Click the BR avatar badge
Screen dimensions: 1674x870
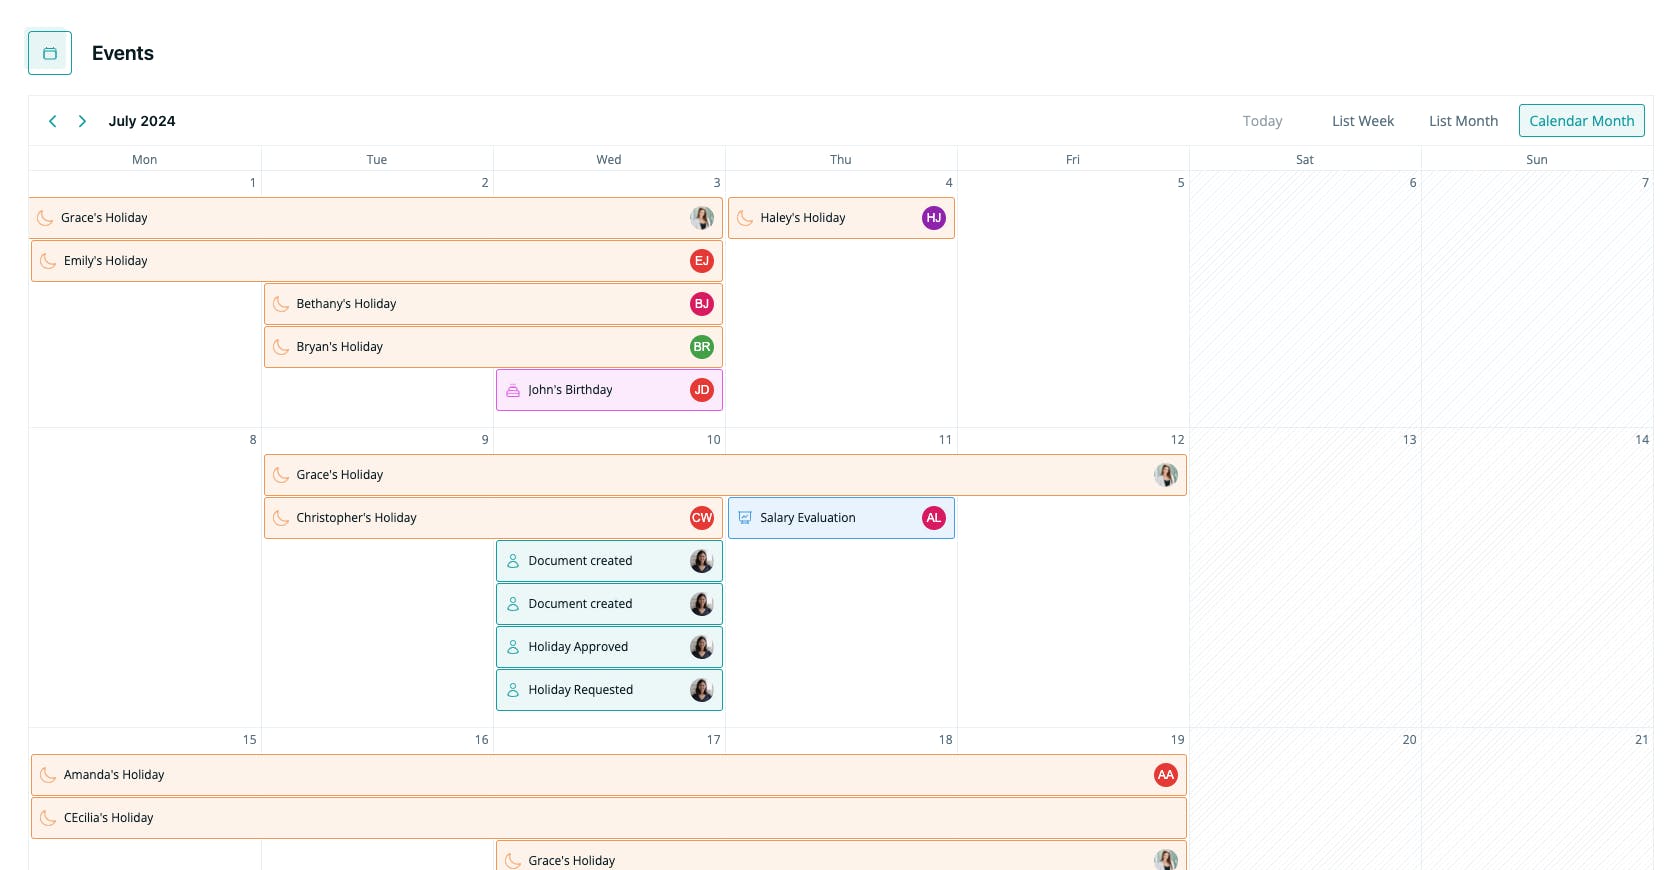[702, 347]
